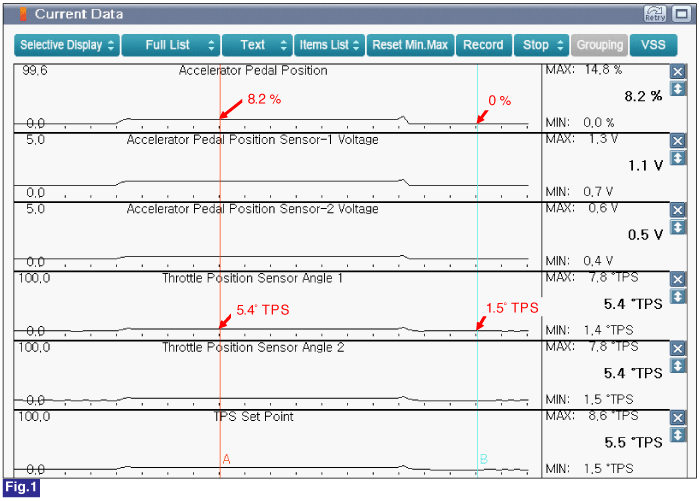Expand the Accelerator Pedal Position graph height
Image resolution: width=700 pixels, height=501 pixels.
678,88
